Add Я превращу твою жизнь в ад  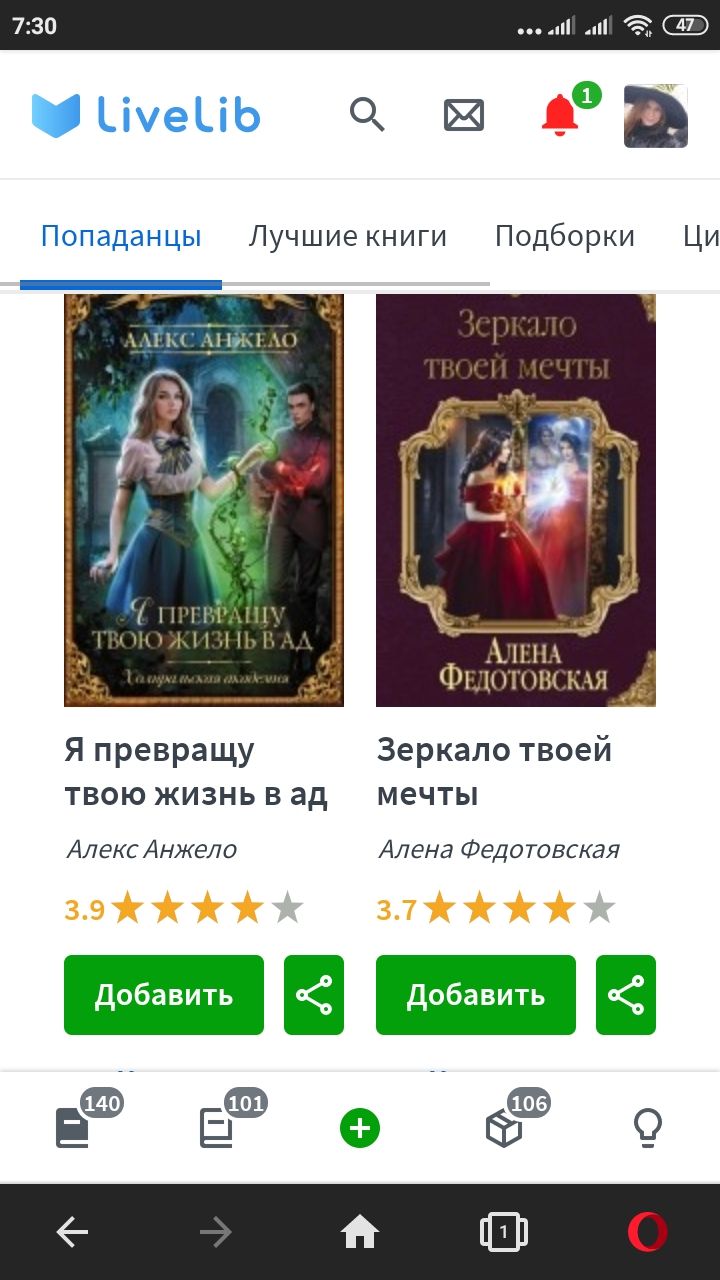[x=164, y=995]
